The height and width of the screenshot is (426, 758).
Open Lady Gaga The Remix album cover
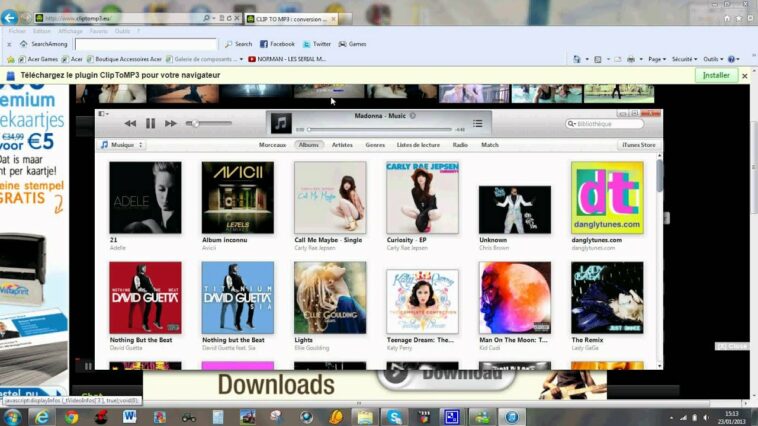coord(607,297)
